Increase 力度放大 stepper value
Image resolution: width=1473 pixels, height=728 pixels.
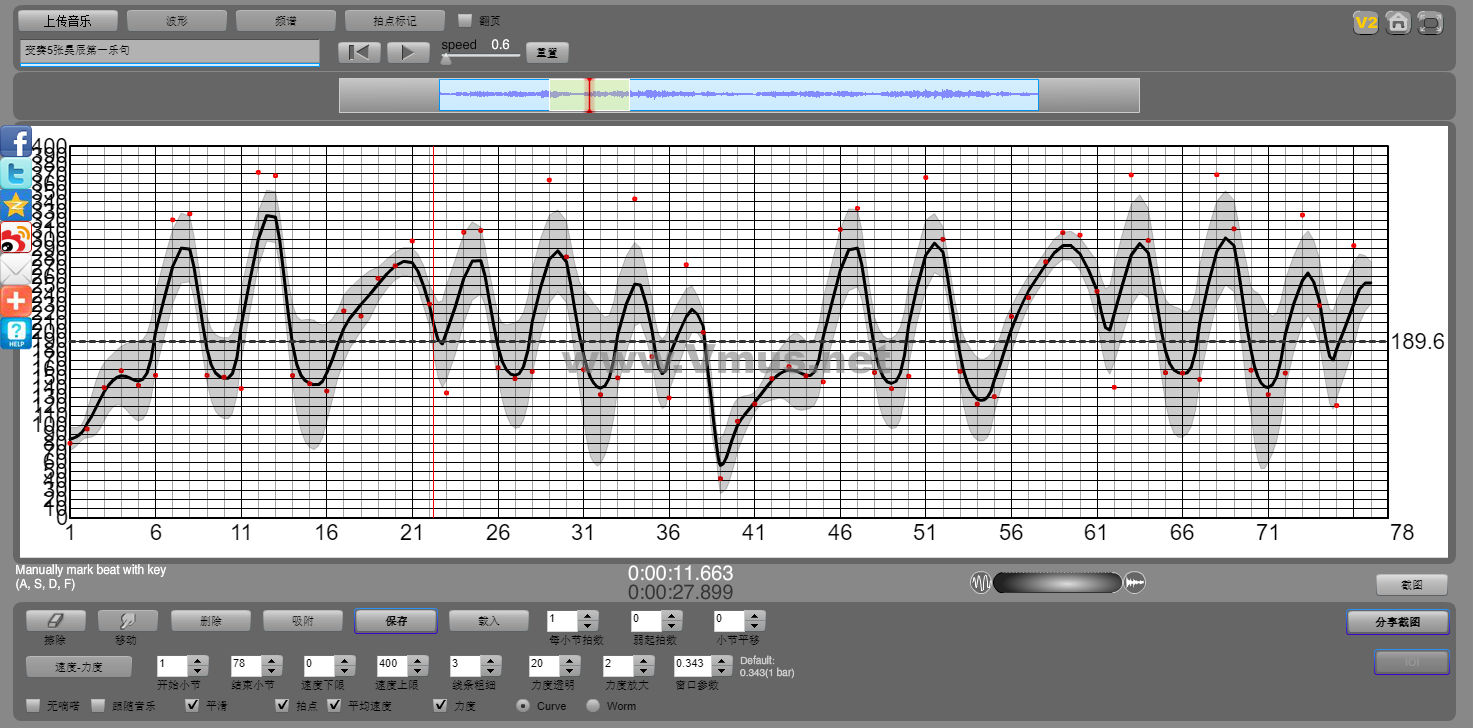[x=644, y=660]
